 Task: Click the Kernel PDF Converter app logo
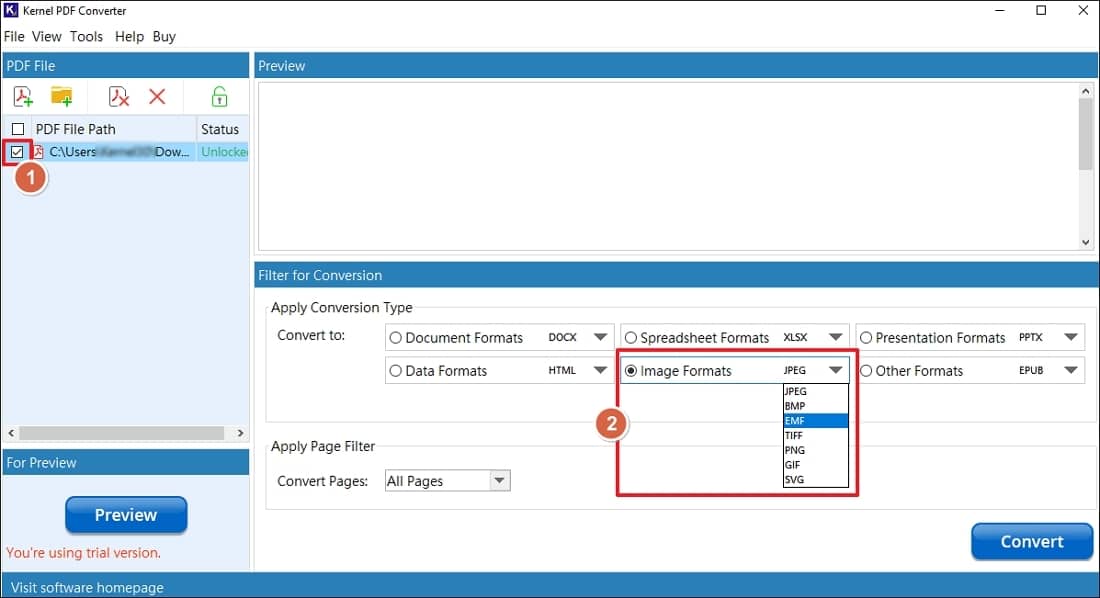(11, 10)
